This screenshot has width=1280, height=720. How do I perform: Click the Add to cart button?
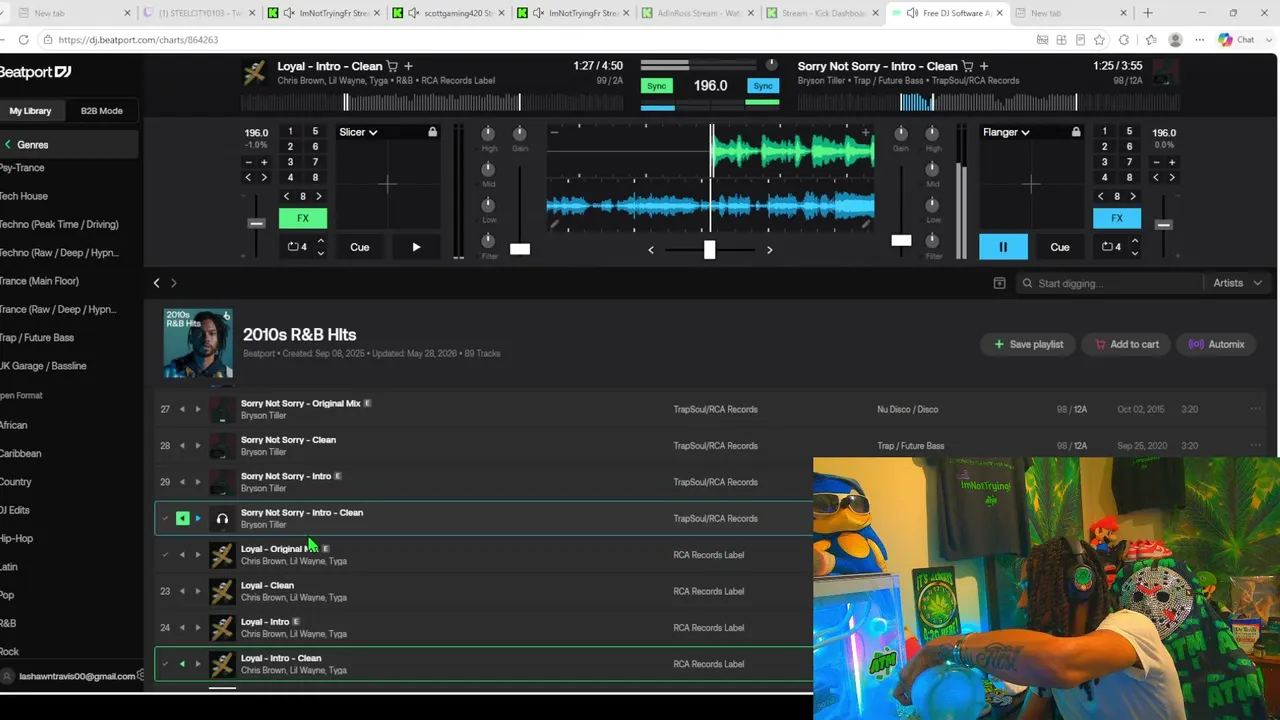point(1126,344)
